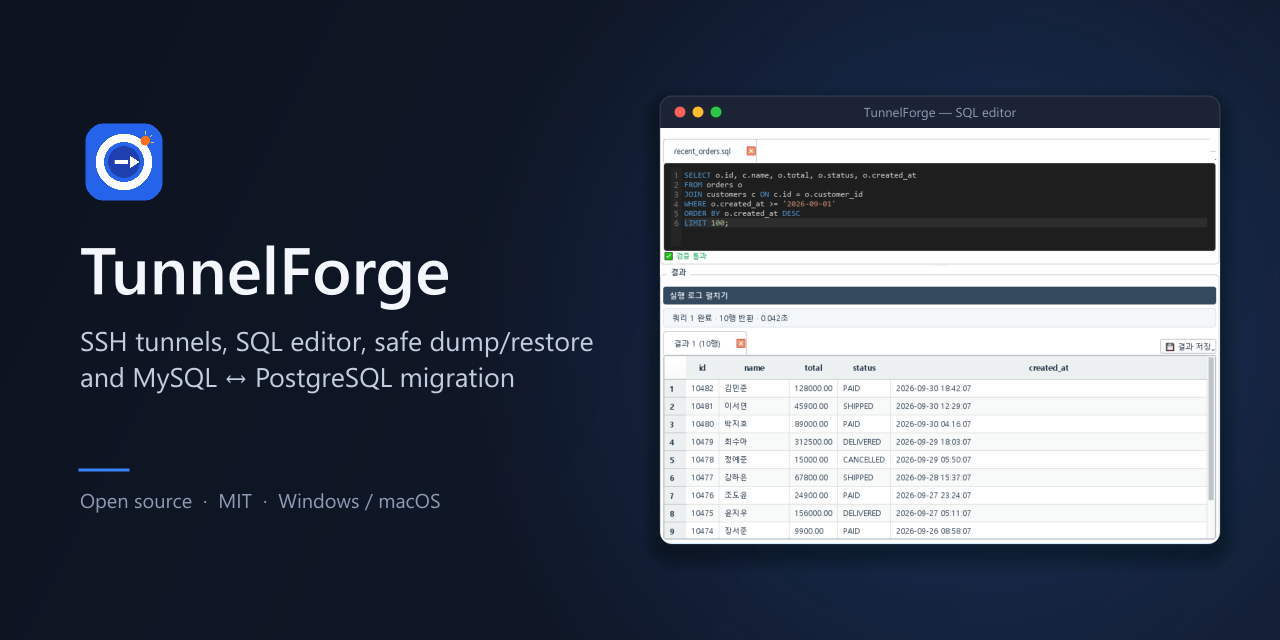Sort results by the id column header
This screenshot has height=640, width=1280.
click(x=702, y=368)
